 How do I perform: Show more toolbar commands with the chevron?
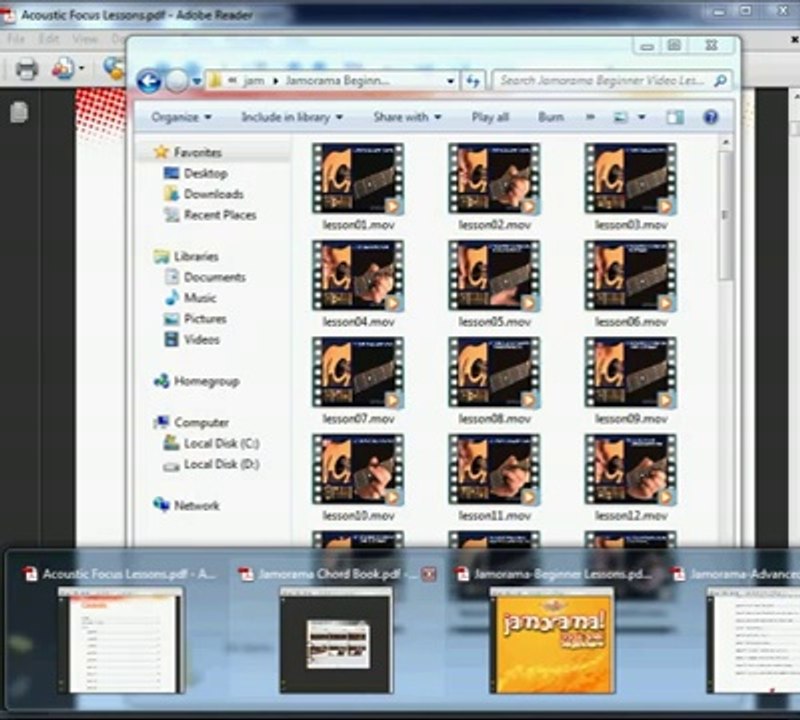pyautogui.click(x=590, y=117)
